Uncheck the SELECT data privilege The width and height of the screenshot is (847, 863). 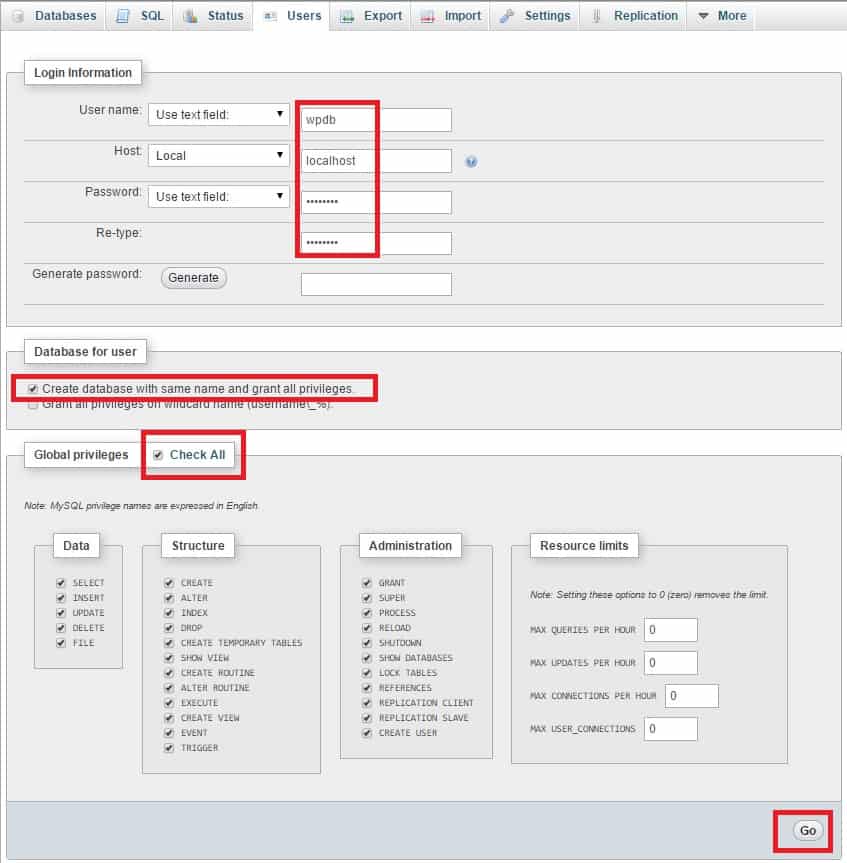[61, 583]
